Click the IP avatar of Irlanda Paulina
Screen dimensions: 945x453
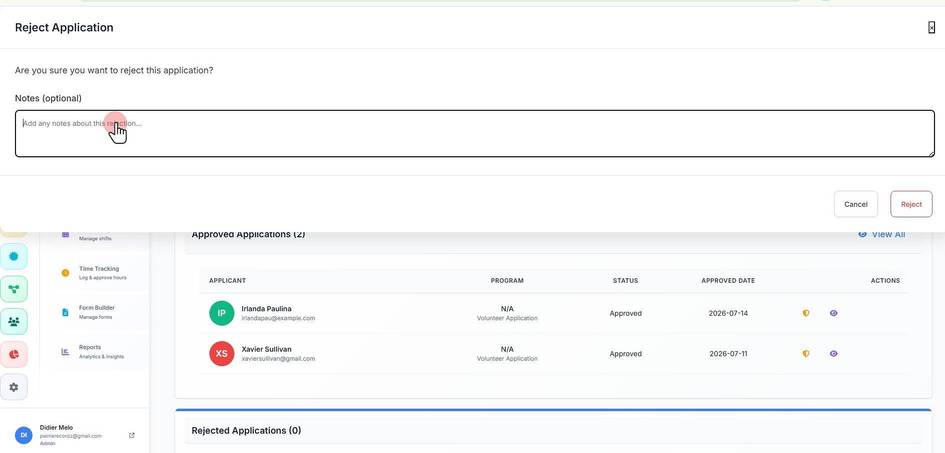(x=221, y=313)
